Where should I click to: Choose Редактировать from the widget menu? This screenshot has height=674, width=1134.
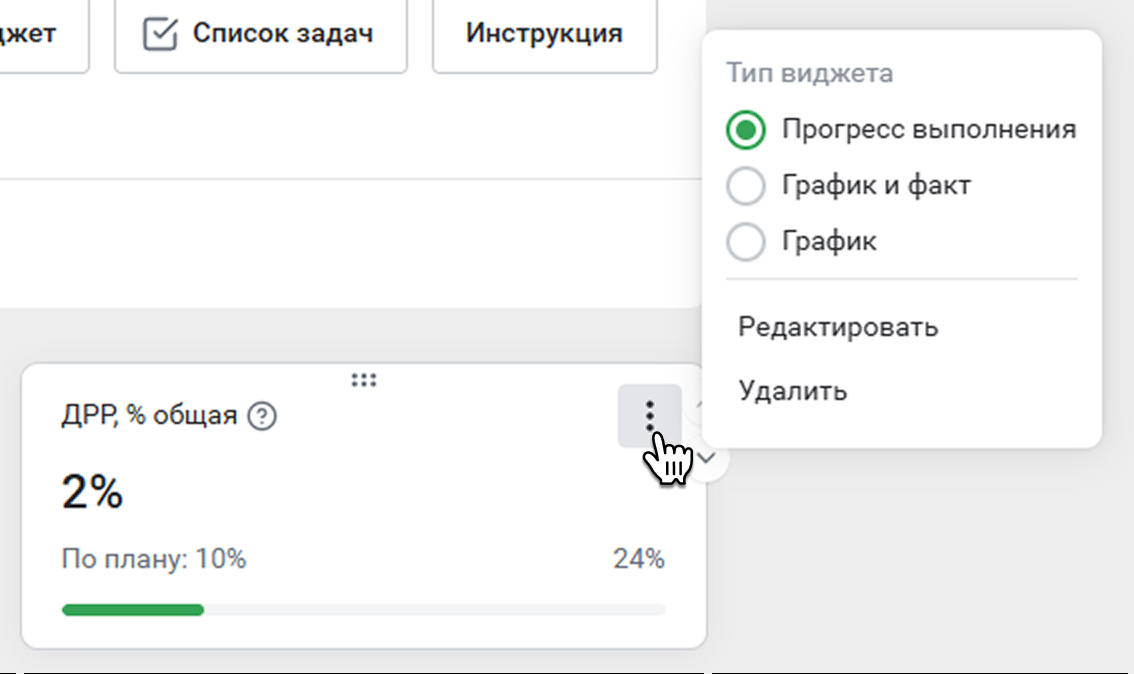pos(838,327)
